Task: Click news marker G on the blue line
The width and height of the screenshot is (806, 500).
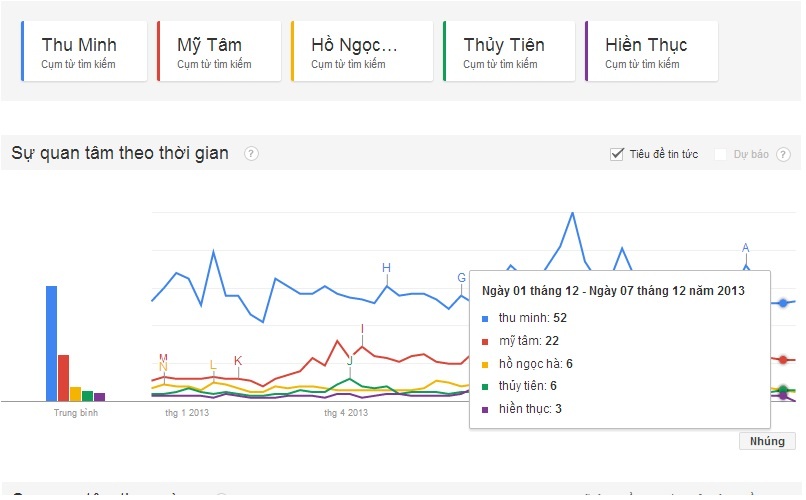Action: (x=461, y=278)
